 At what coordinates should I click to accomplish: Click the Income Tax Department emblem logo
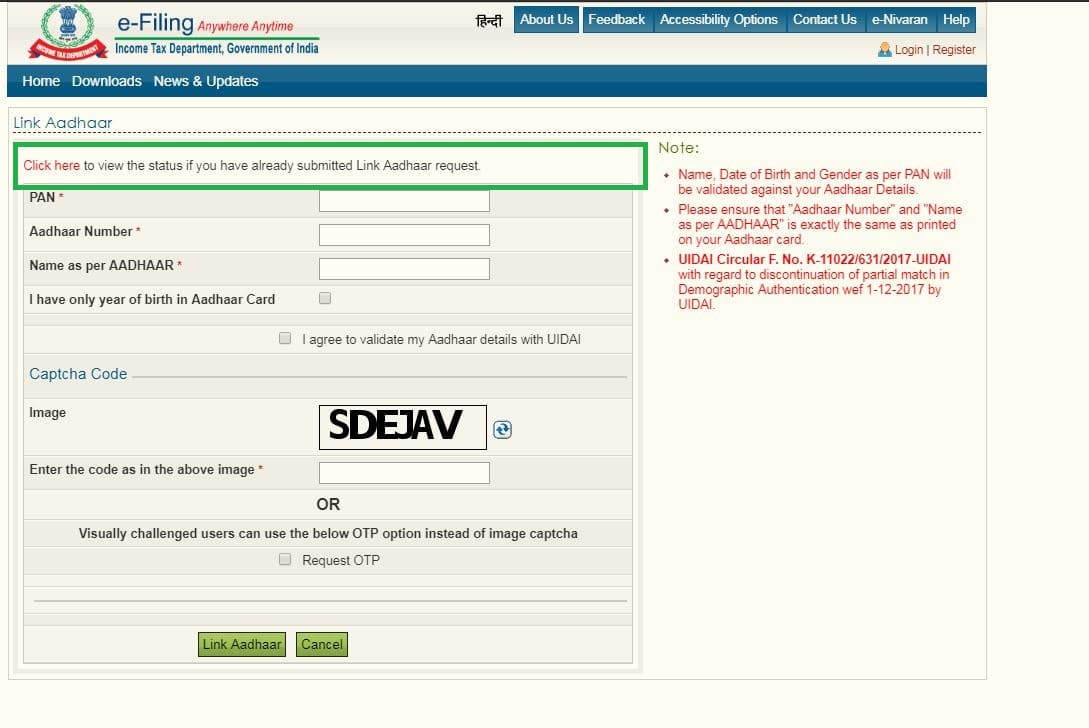tap(67, 32)
